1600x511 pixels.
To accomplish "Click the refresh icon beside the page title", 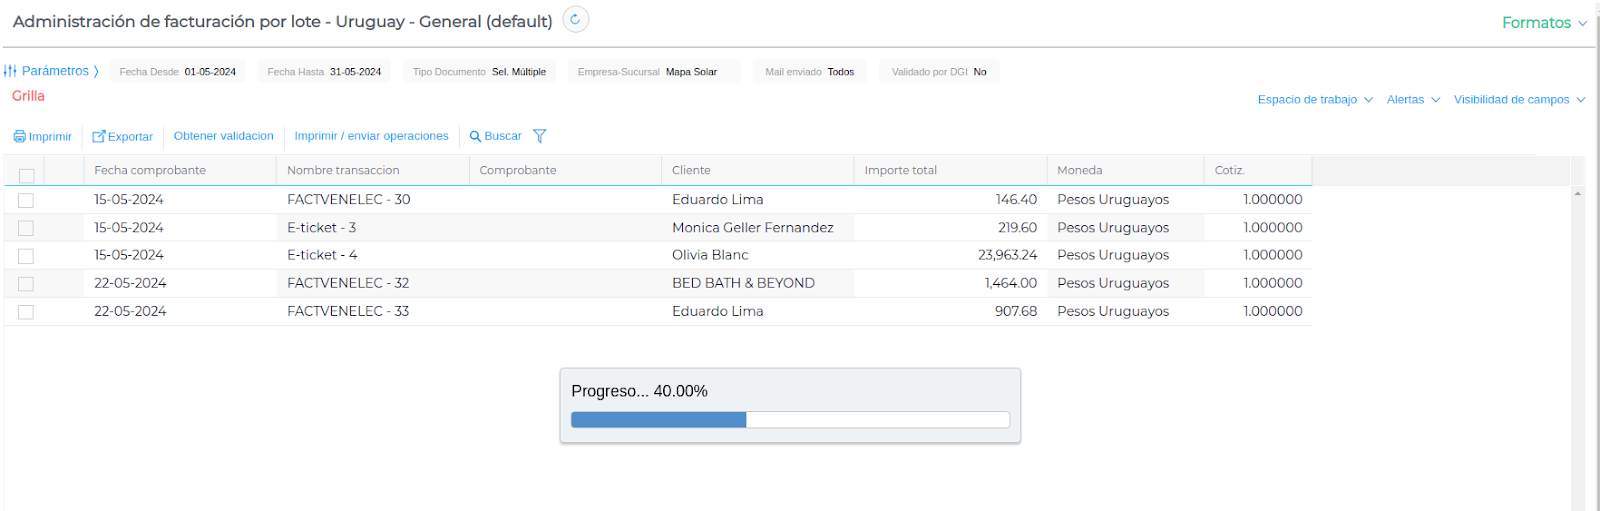I will pos(575,20).
